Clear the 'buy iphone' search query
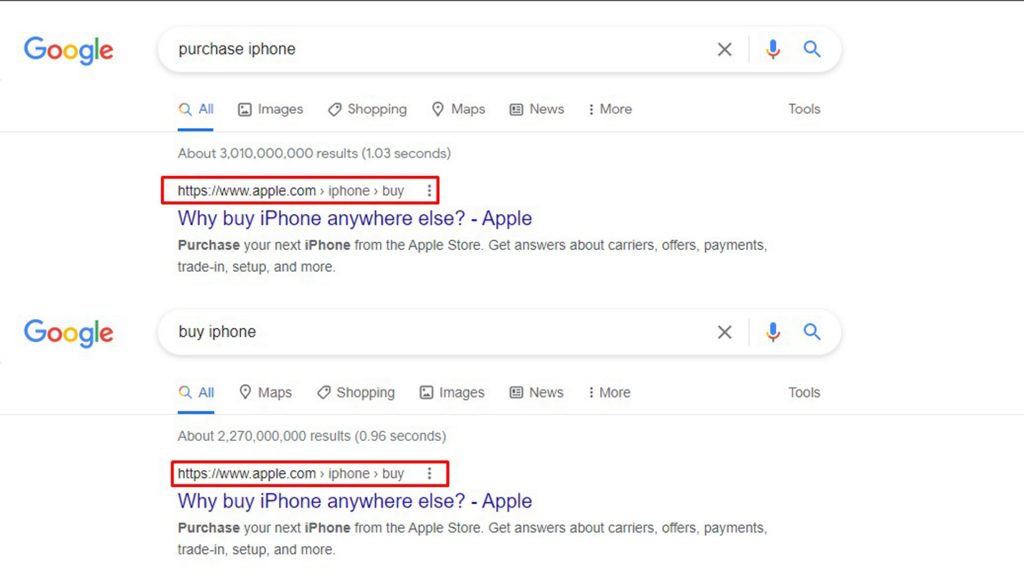The width and height of the screenshot is (1024, 576). point(724,332)
